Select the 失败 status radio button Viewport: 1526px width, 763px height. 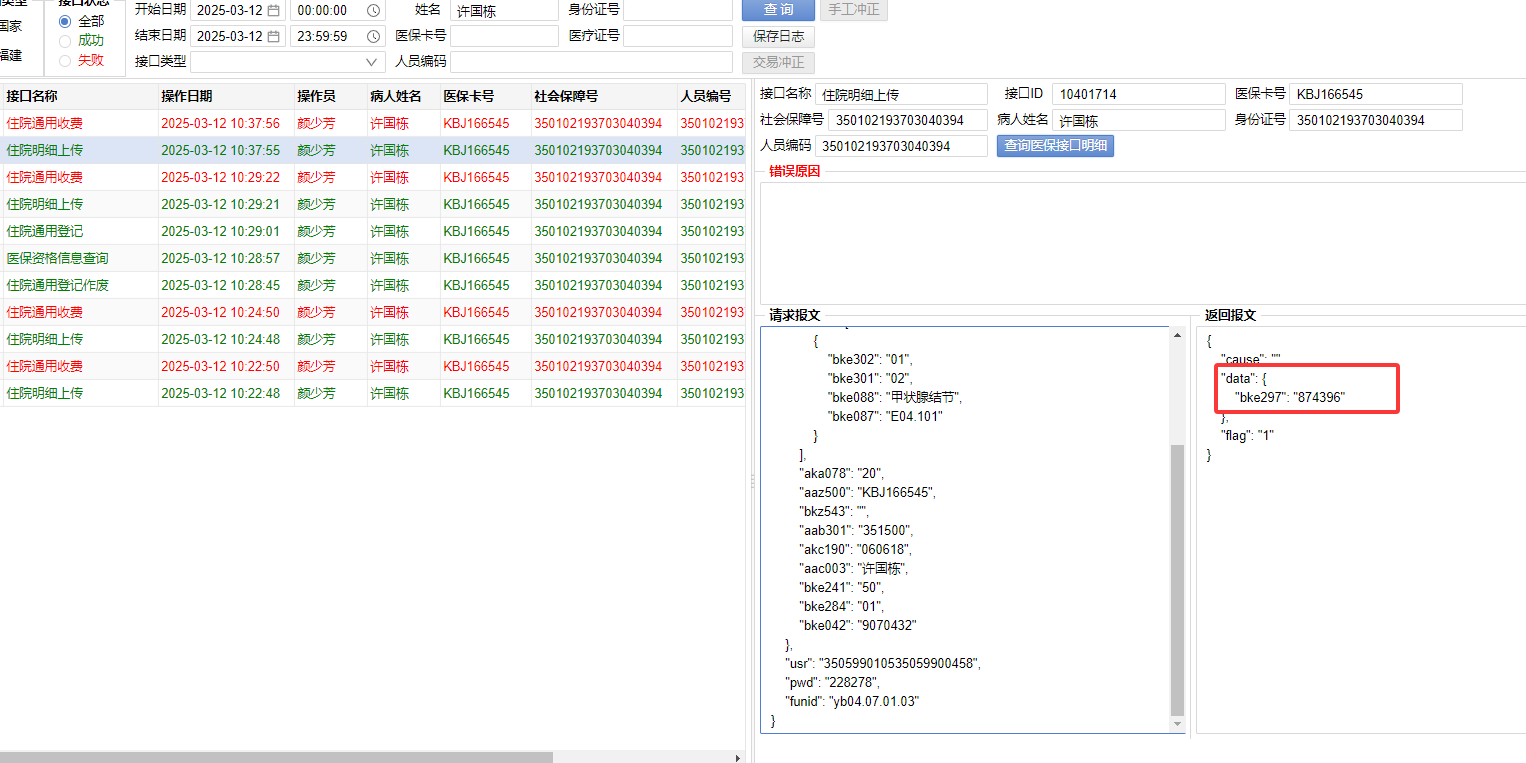(x=65, y=60)
